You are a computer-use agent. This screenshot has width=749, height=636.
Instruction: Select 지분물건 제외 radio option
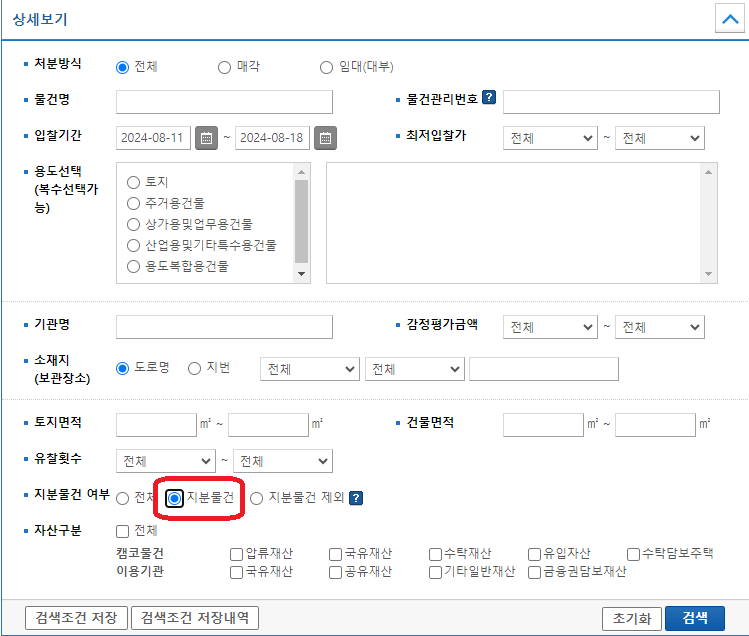(x=257, y=498)
